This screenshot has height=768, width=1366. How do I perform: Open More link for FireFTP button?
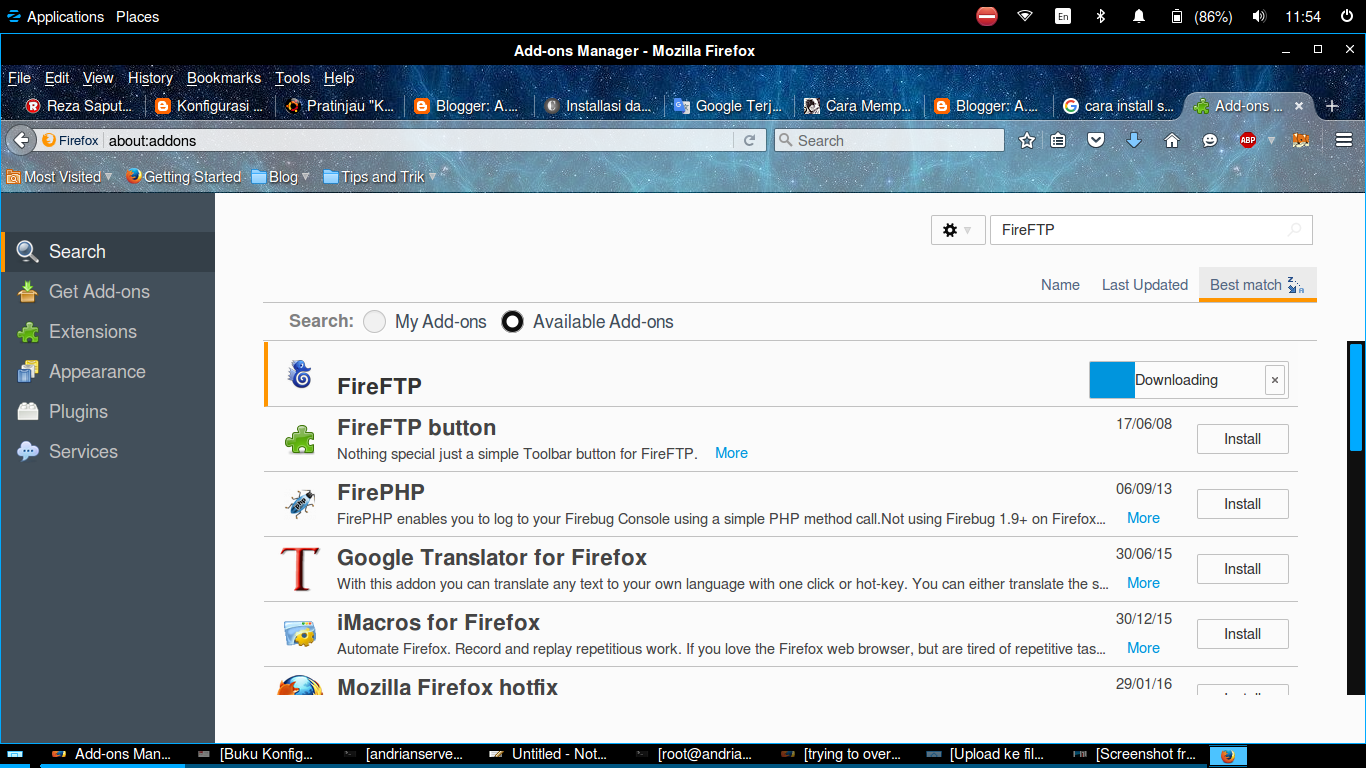tap(731, 453)
